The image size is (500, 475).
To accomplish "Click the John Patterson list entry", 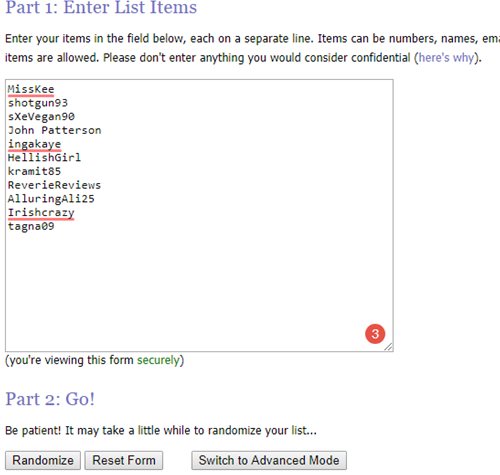I will (54, 130).
